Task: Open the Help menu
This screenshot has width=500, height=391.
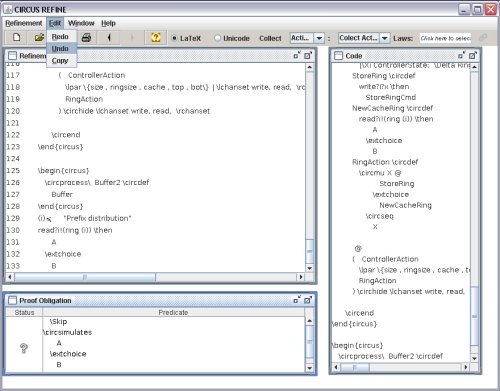Action: pyautogui.click(x=108, y=23)
